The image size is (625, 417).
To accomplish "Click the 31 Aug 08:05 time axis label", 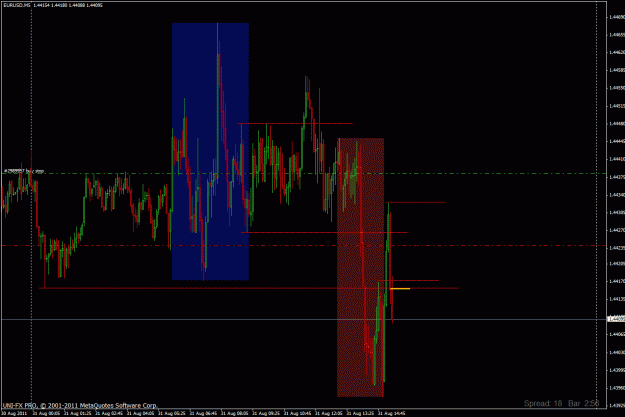I will 235,413.
